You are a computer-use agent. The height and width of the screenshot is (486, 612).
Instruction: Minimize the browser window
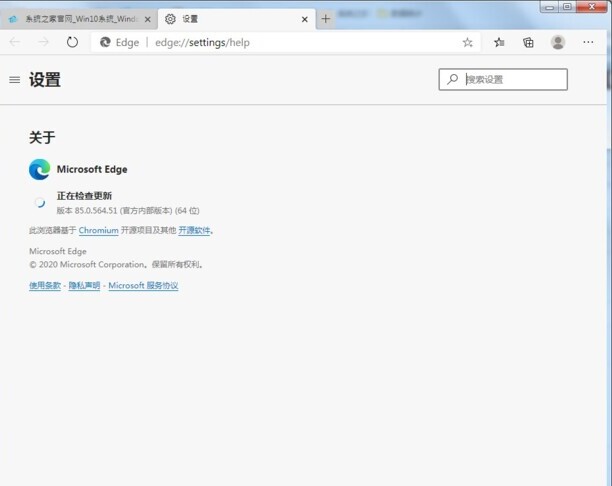550,7
